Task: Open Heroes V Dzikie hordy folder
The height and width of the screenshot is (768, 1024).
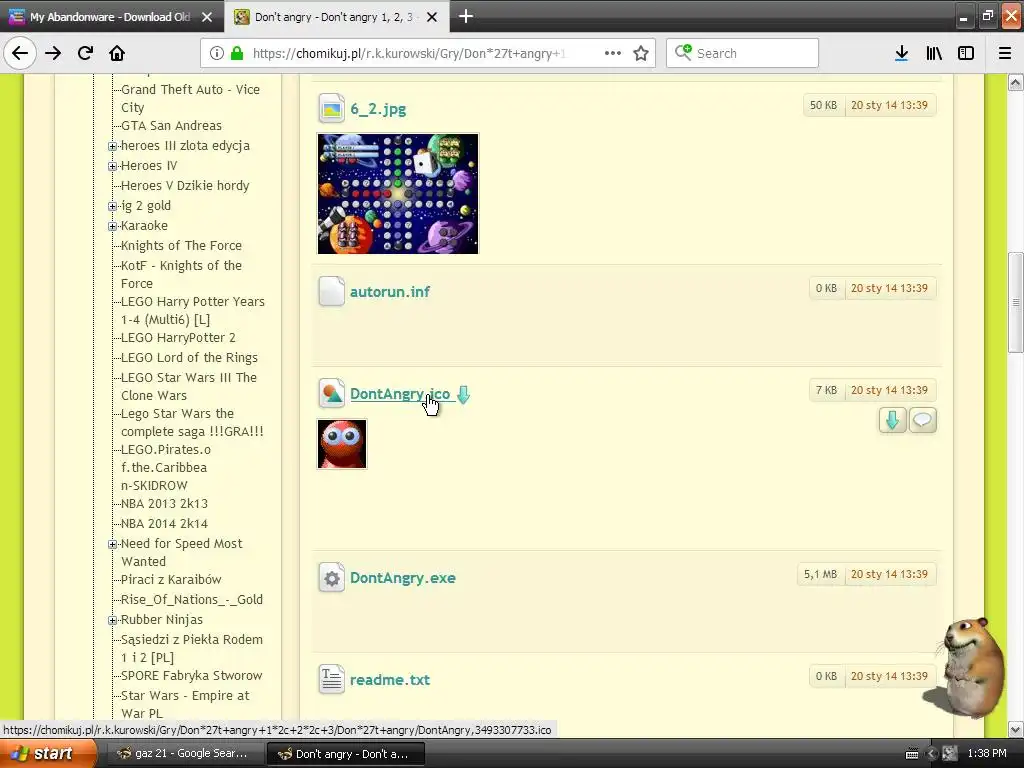Action: click(x=185, y=185)
